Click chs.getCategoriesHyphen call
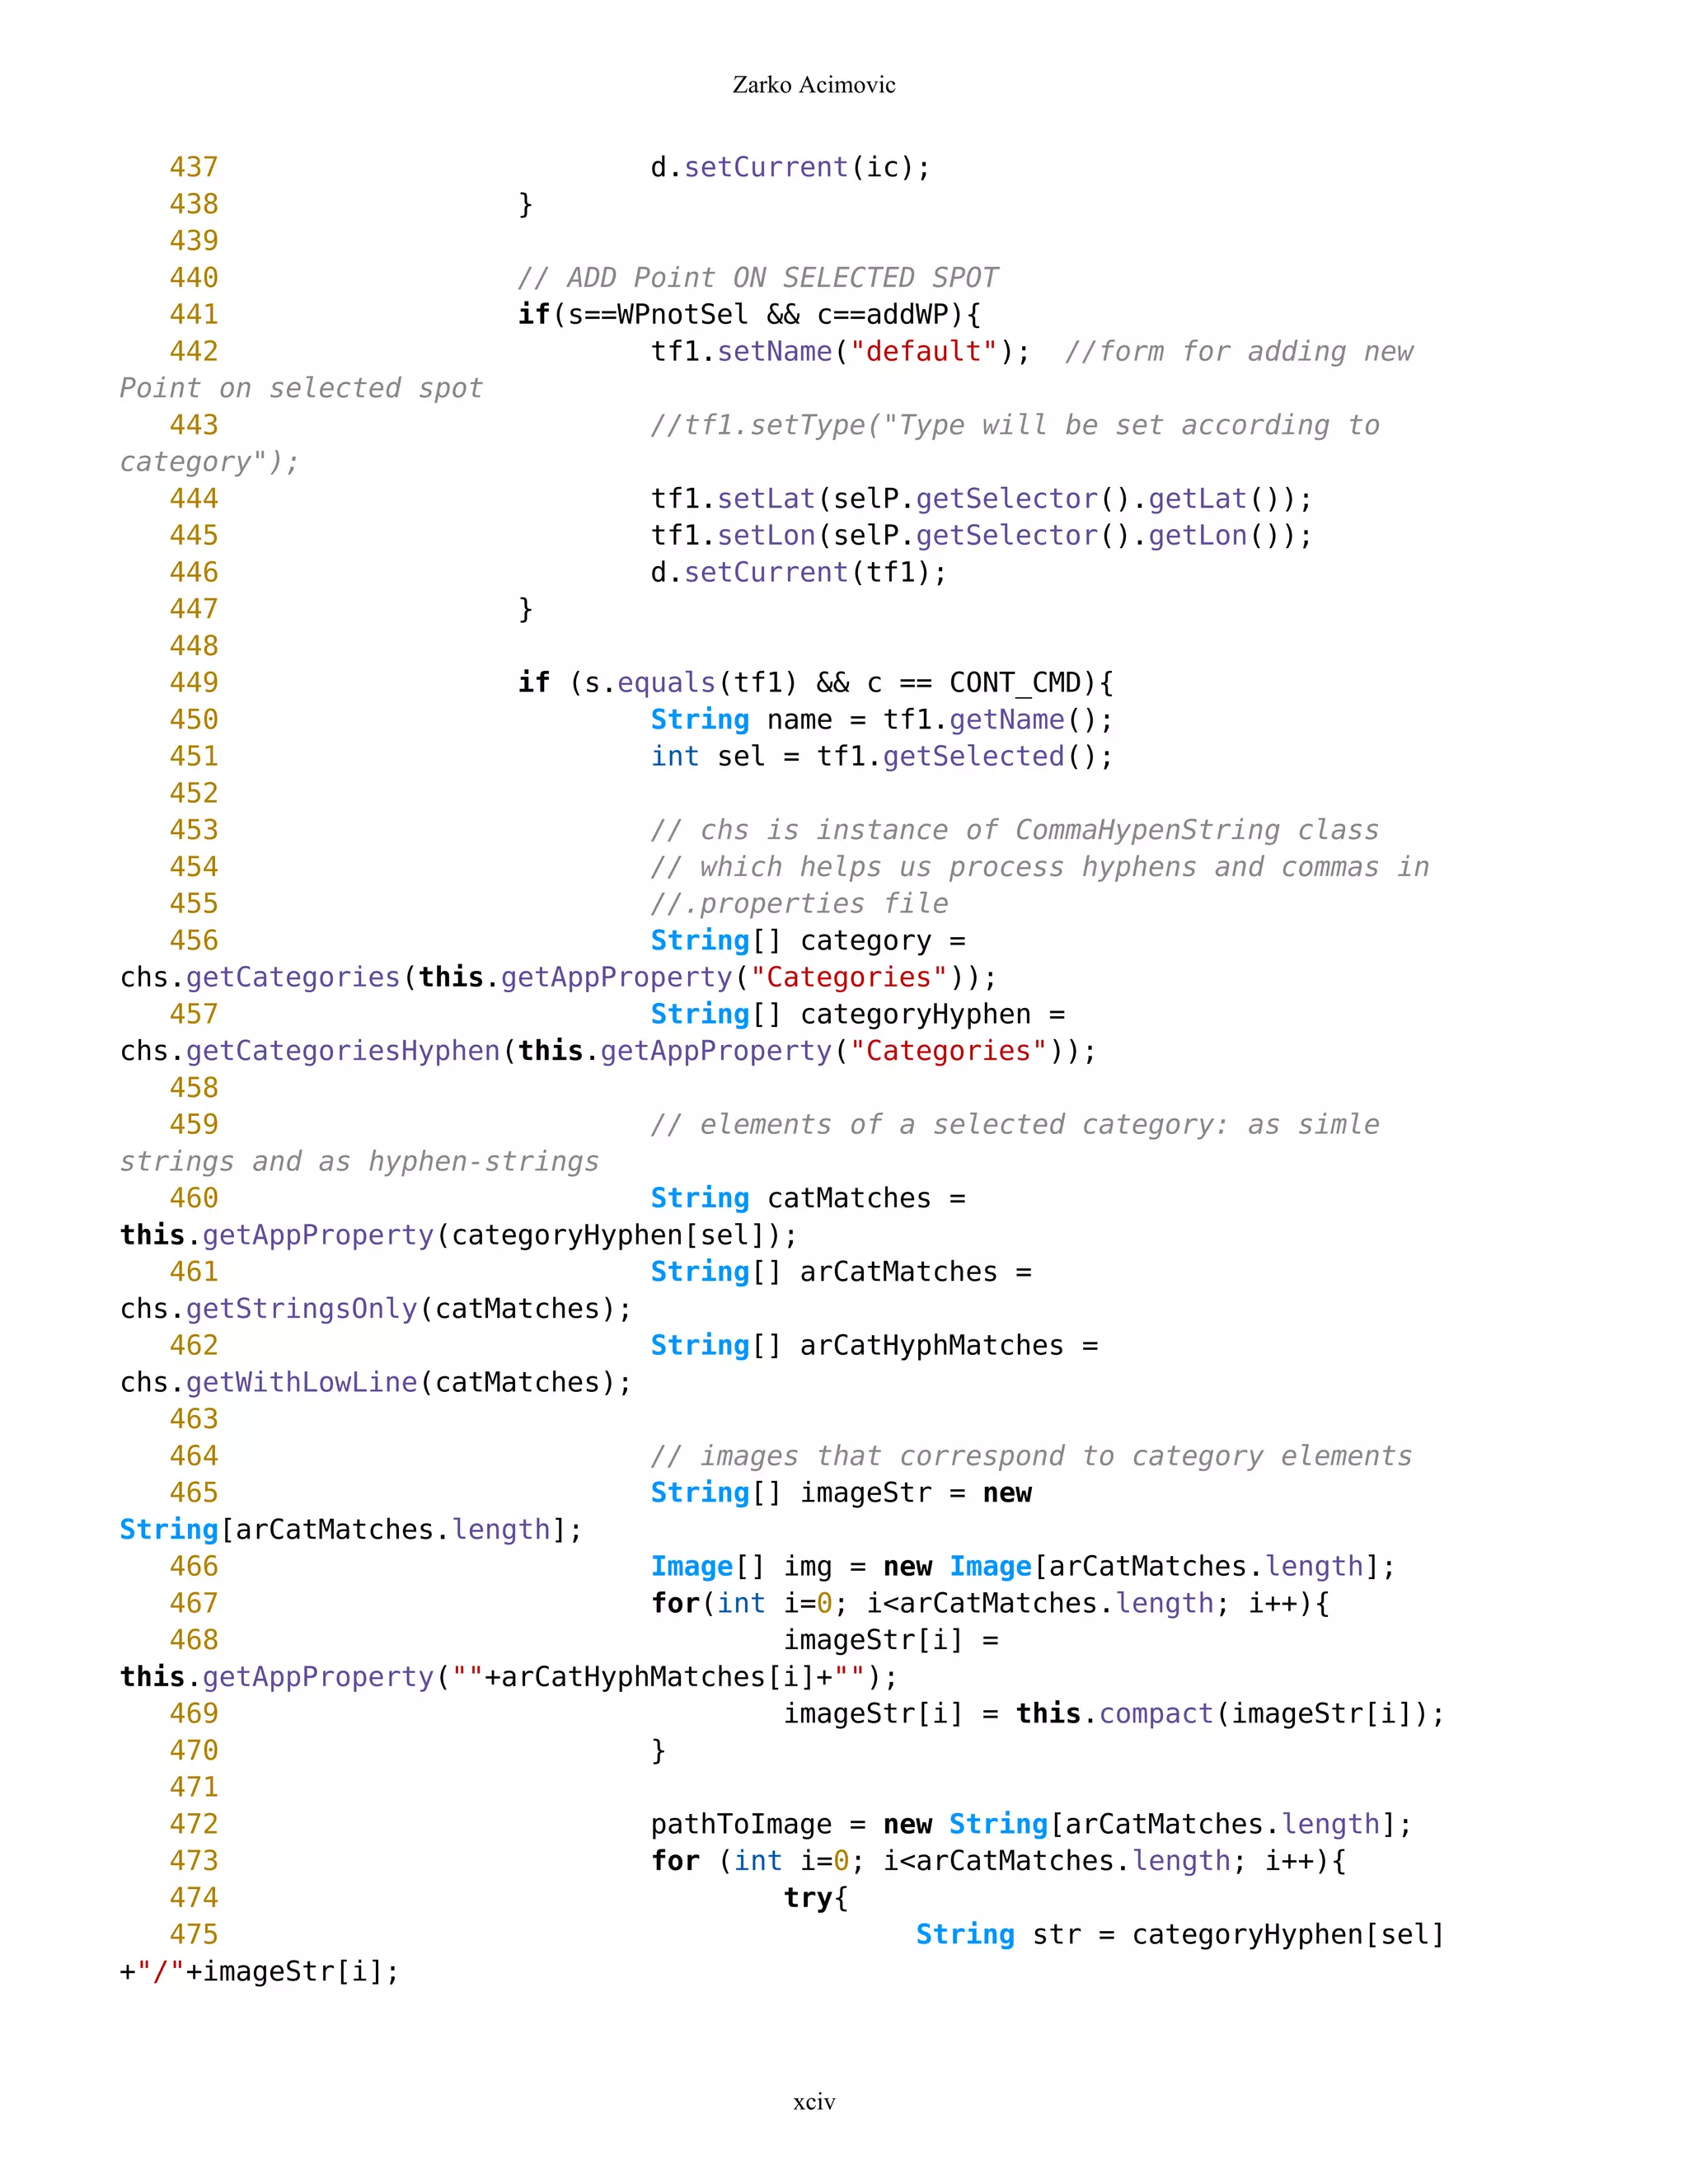Image resolution: width=1688 pixels, height=2184 pixels. pos(608,1051)
